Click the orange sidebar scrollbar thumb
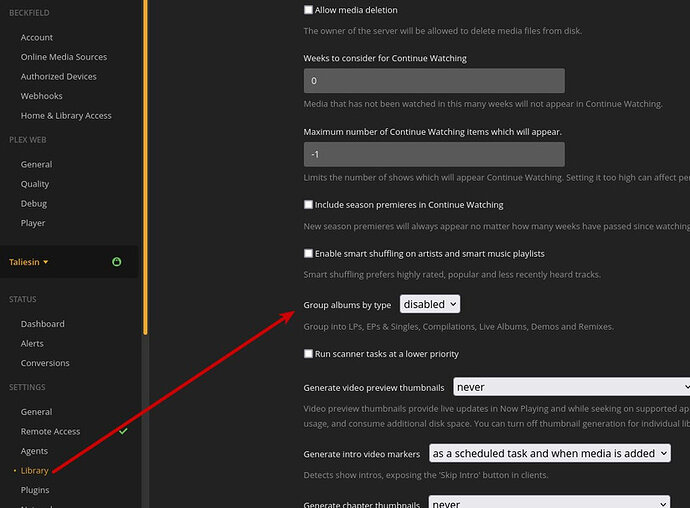Image resolution: width=690 pixels, height=508 pixels. click(145, 167)
